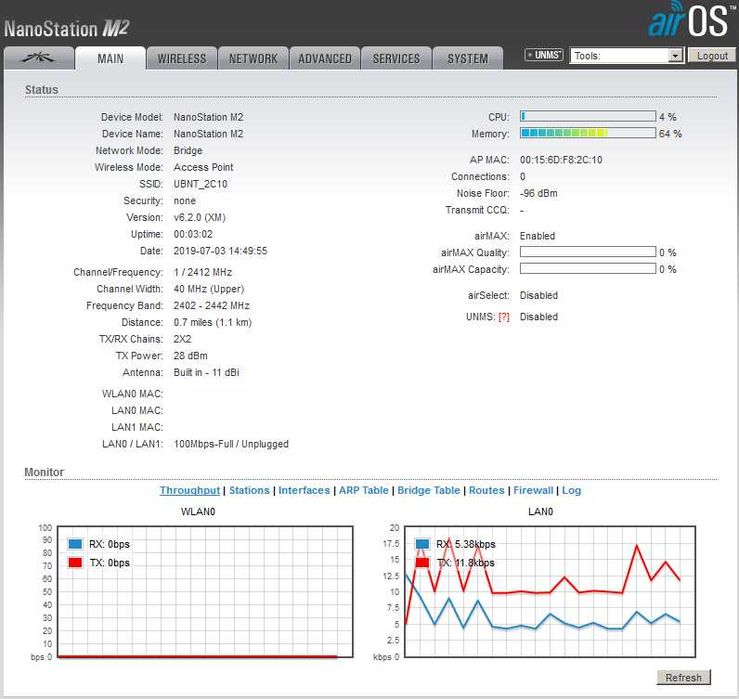
Task: Click LAN0 red TX legend swatch
Action: 422,562
